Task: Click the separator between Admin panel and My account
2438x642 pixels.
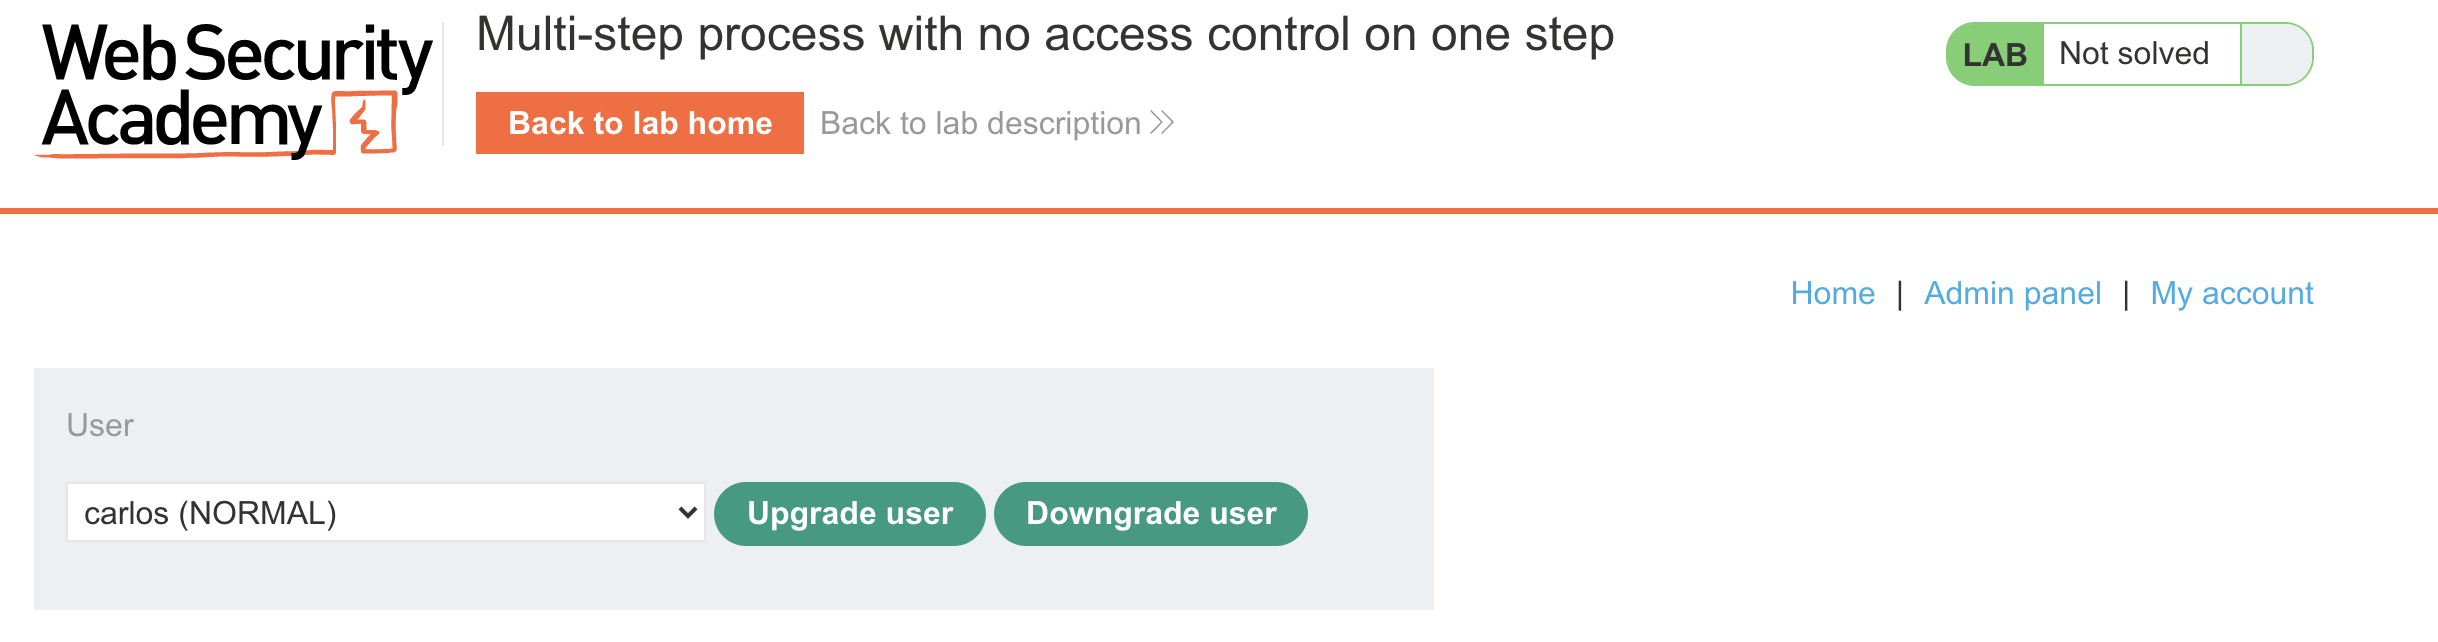Action: [2126, 294]
